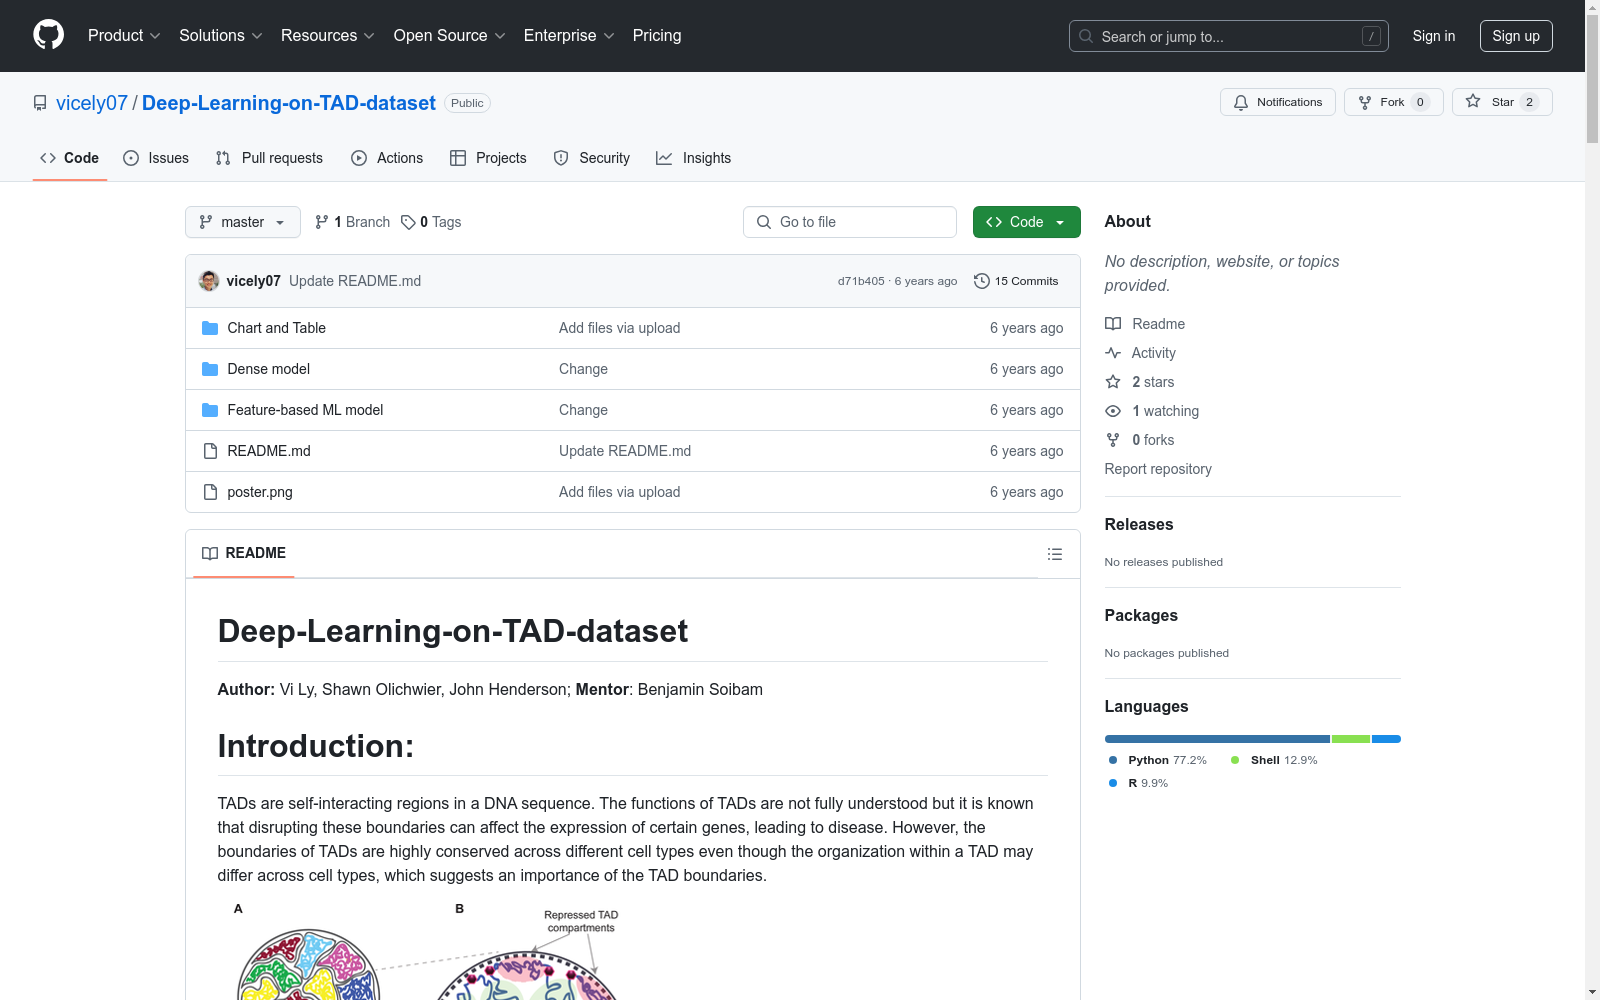Screen dimensions: 1600x1000
Task: Click the clock icon beside 15 Commits
Action: coord(982,281)
